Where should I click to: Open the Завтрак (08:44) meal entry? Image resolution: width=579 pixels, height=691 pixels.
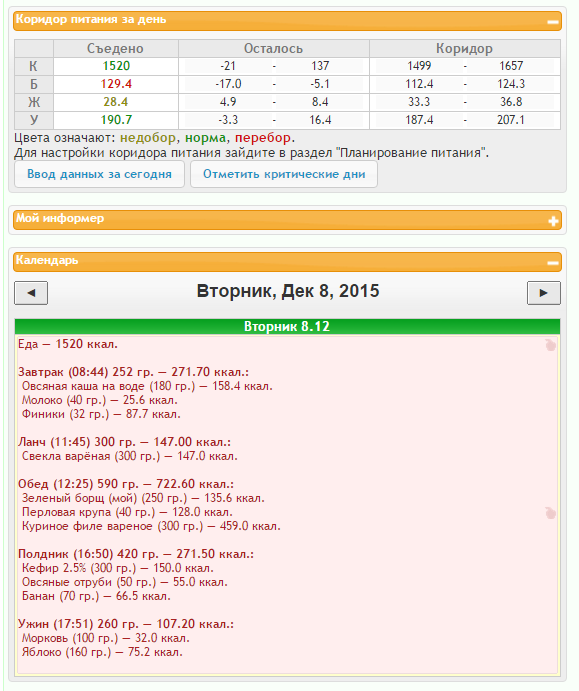133,372
